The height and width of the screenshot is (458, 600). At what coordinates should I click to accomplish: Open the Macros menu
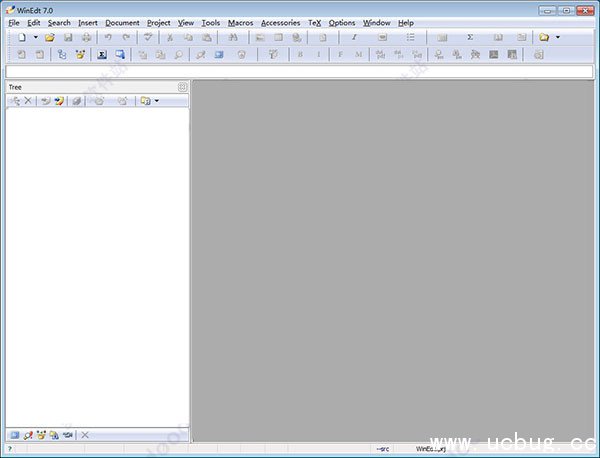point(240,22)
